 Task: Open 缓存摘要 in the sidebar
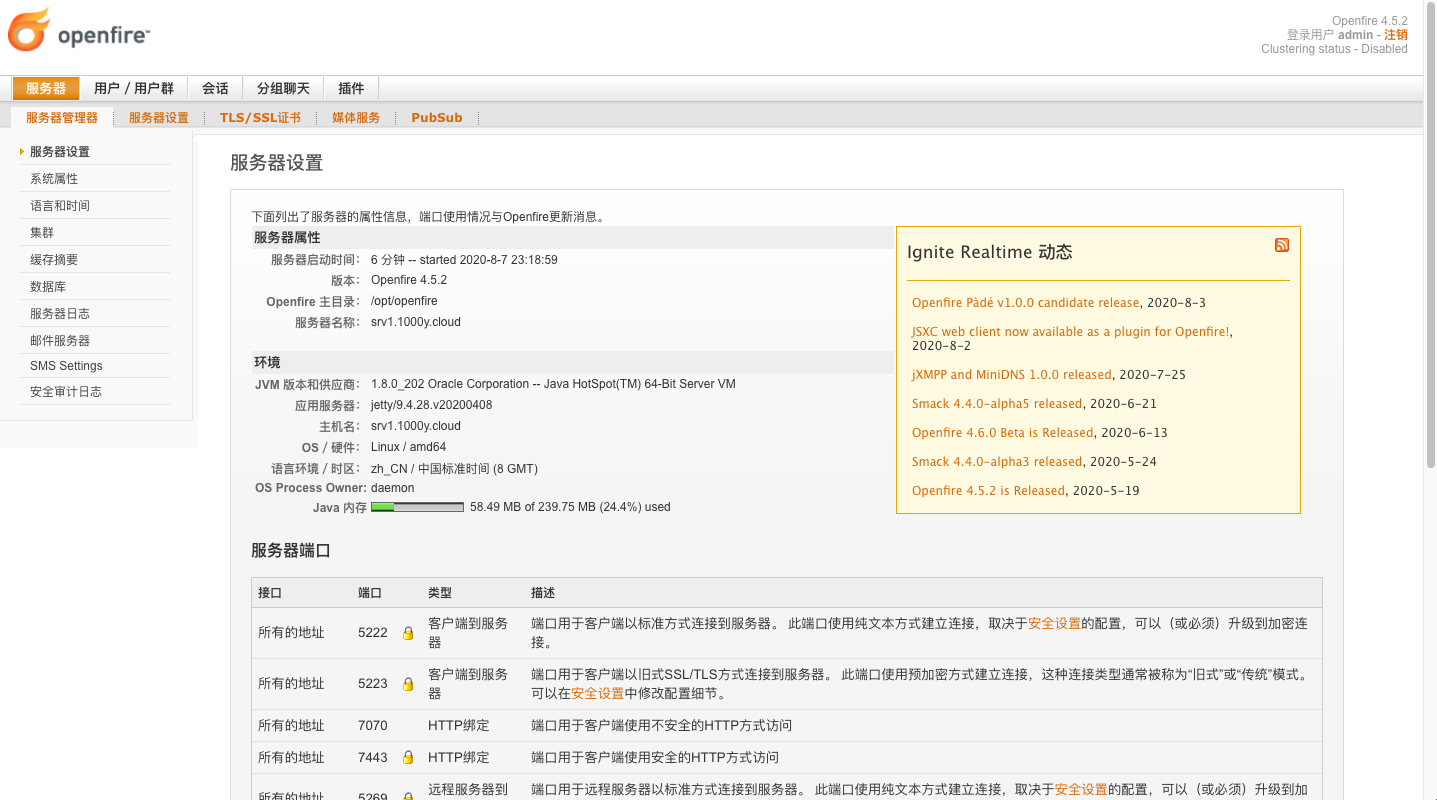tap(54, 260)
